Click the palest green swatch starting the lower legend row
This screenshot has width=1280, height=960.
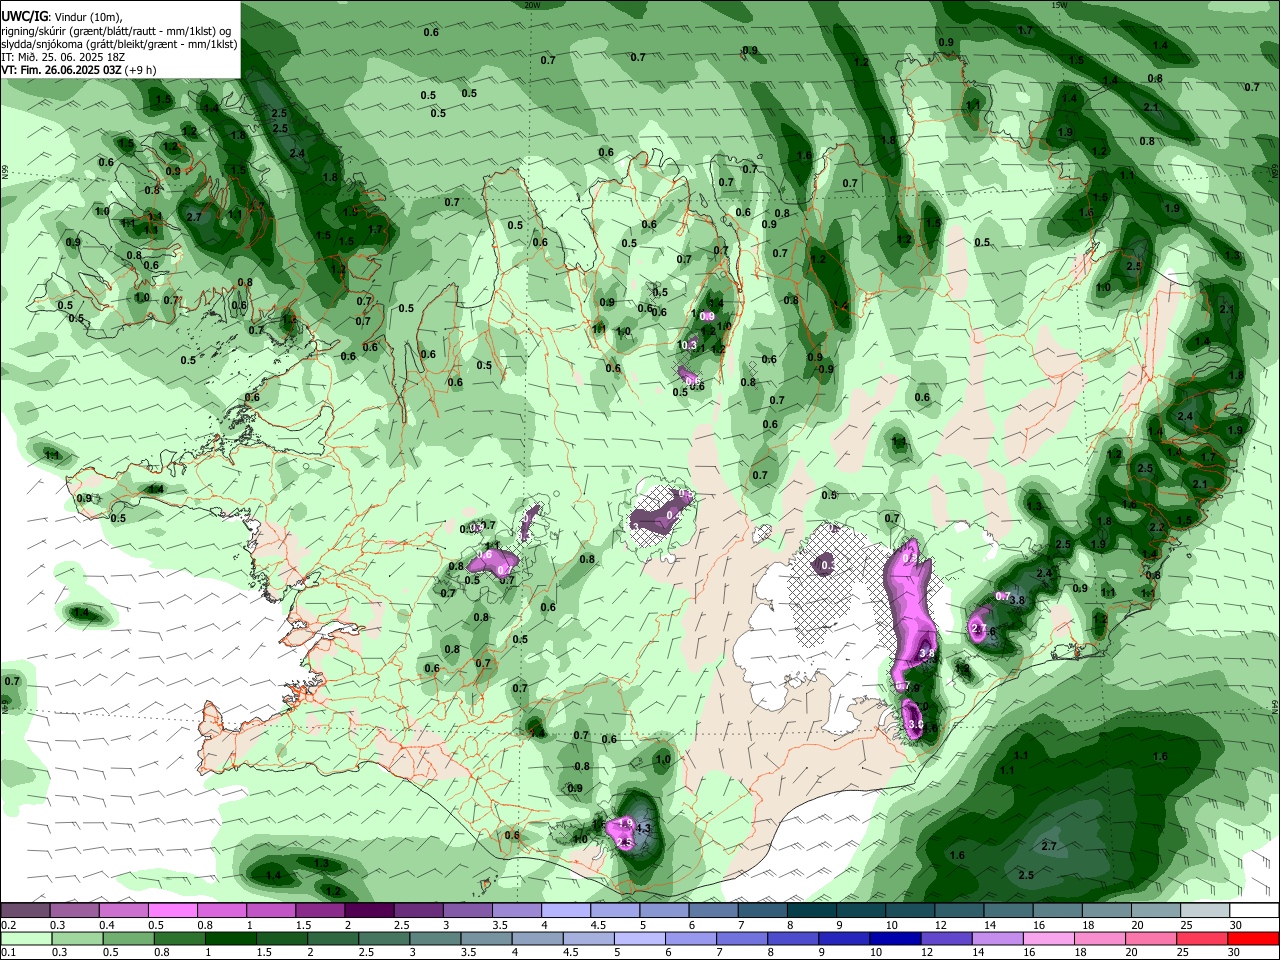click(25, 938)
